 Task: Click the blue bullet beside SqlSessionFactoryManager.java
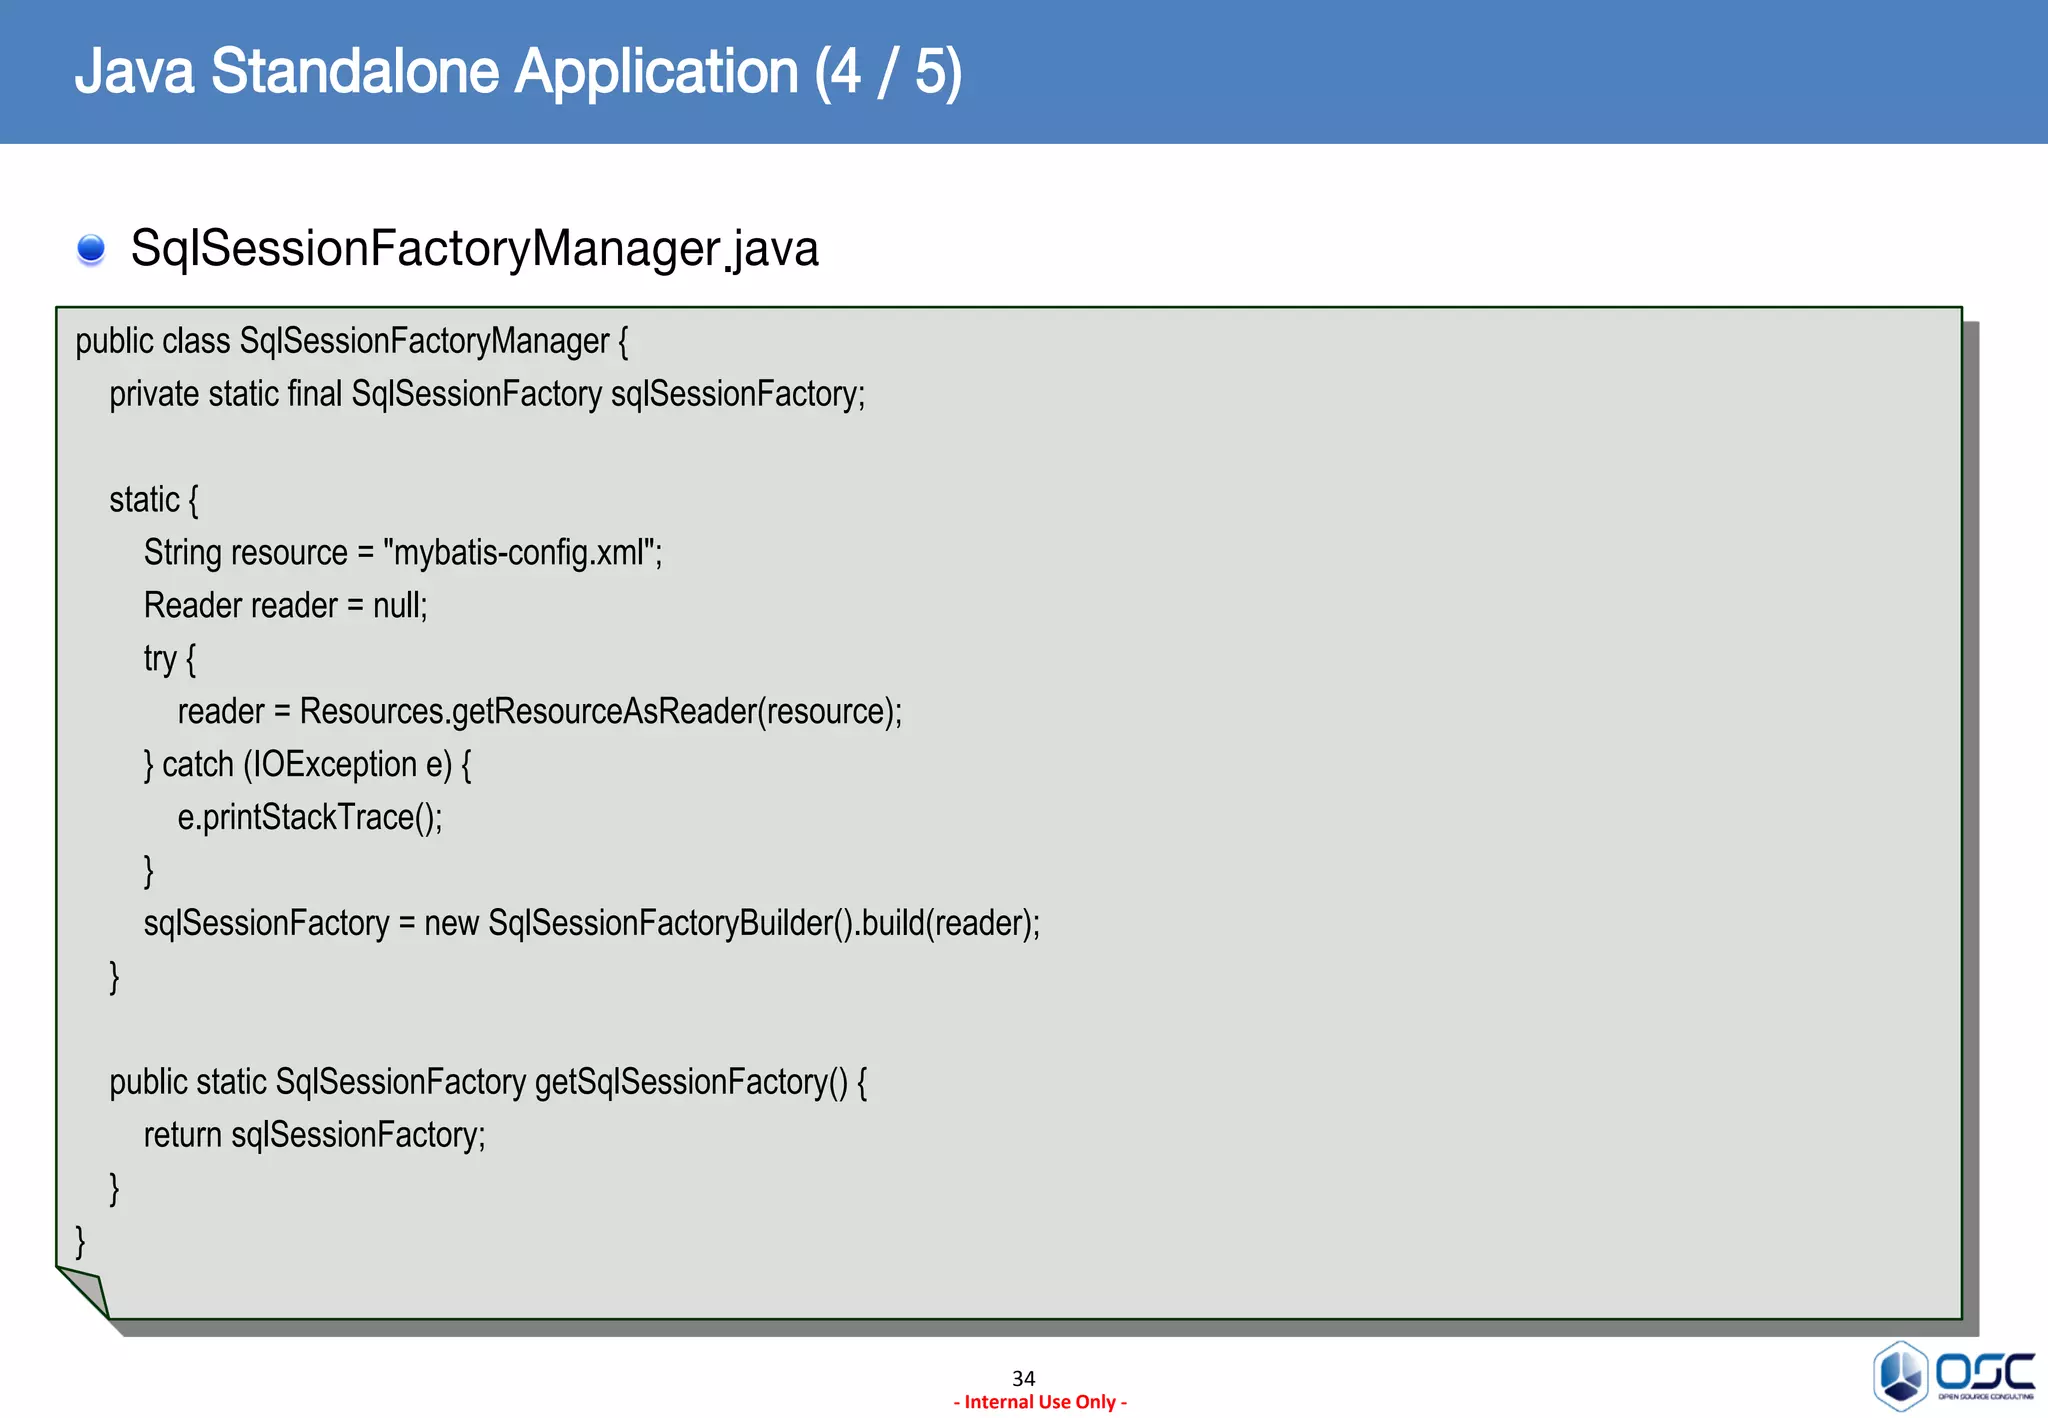point(91,249)
